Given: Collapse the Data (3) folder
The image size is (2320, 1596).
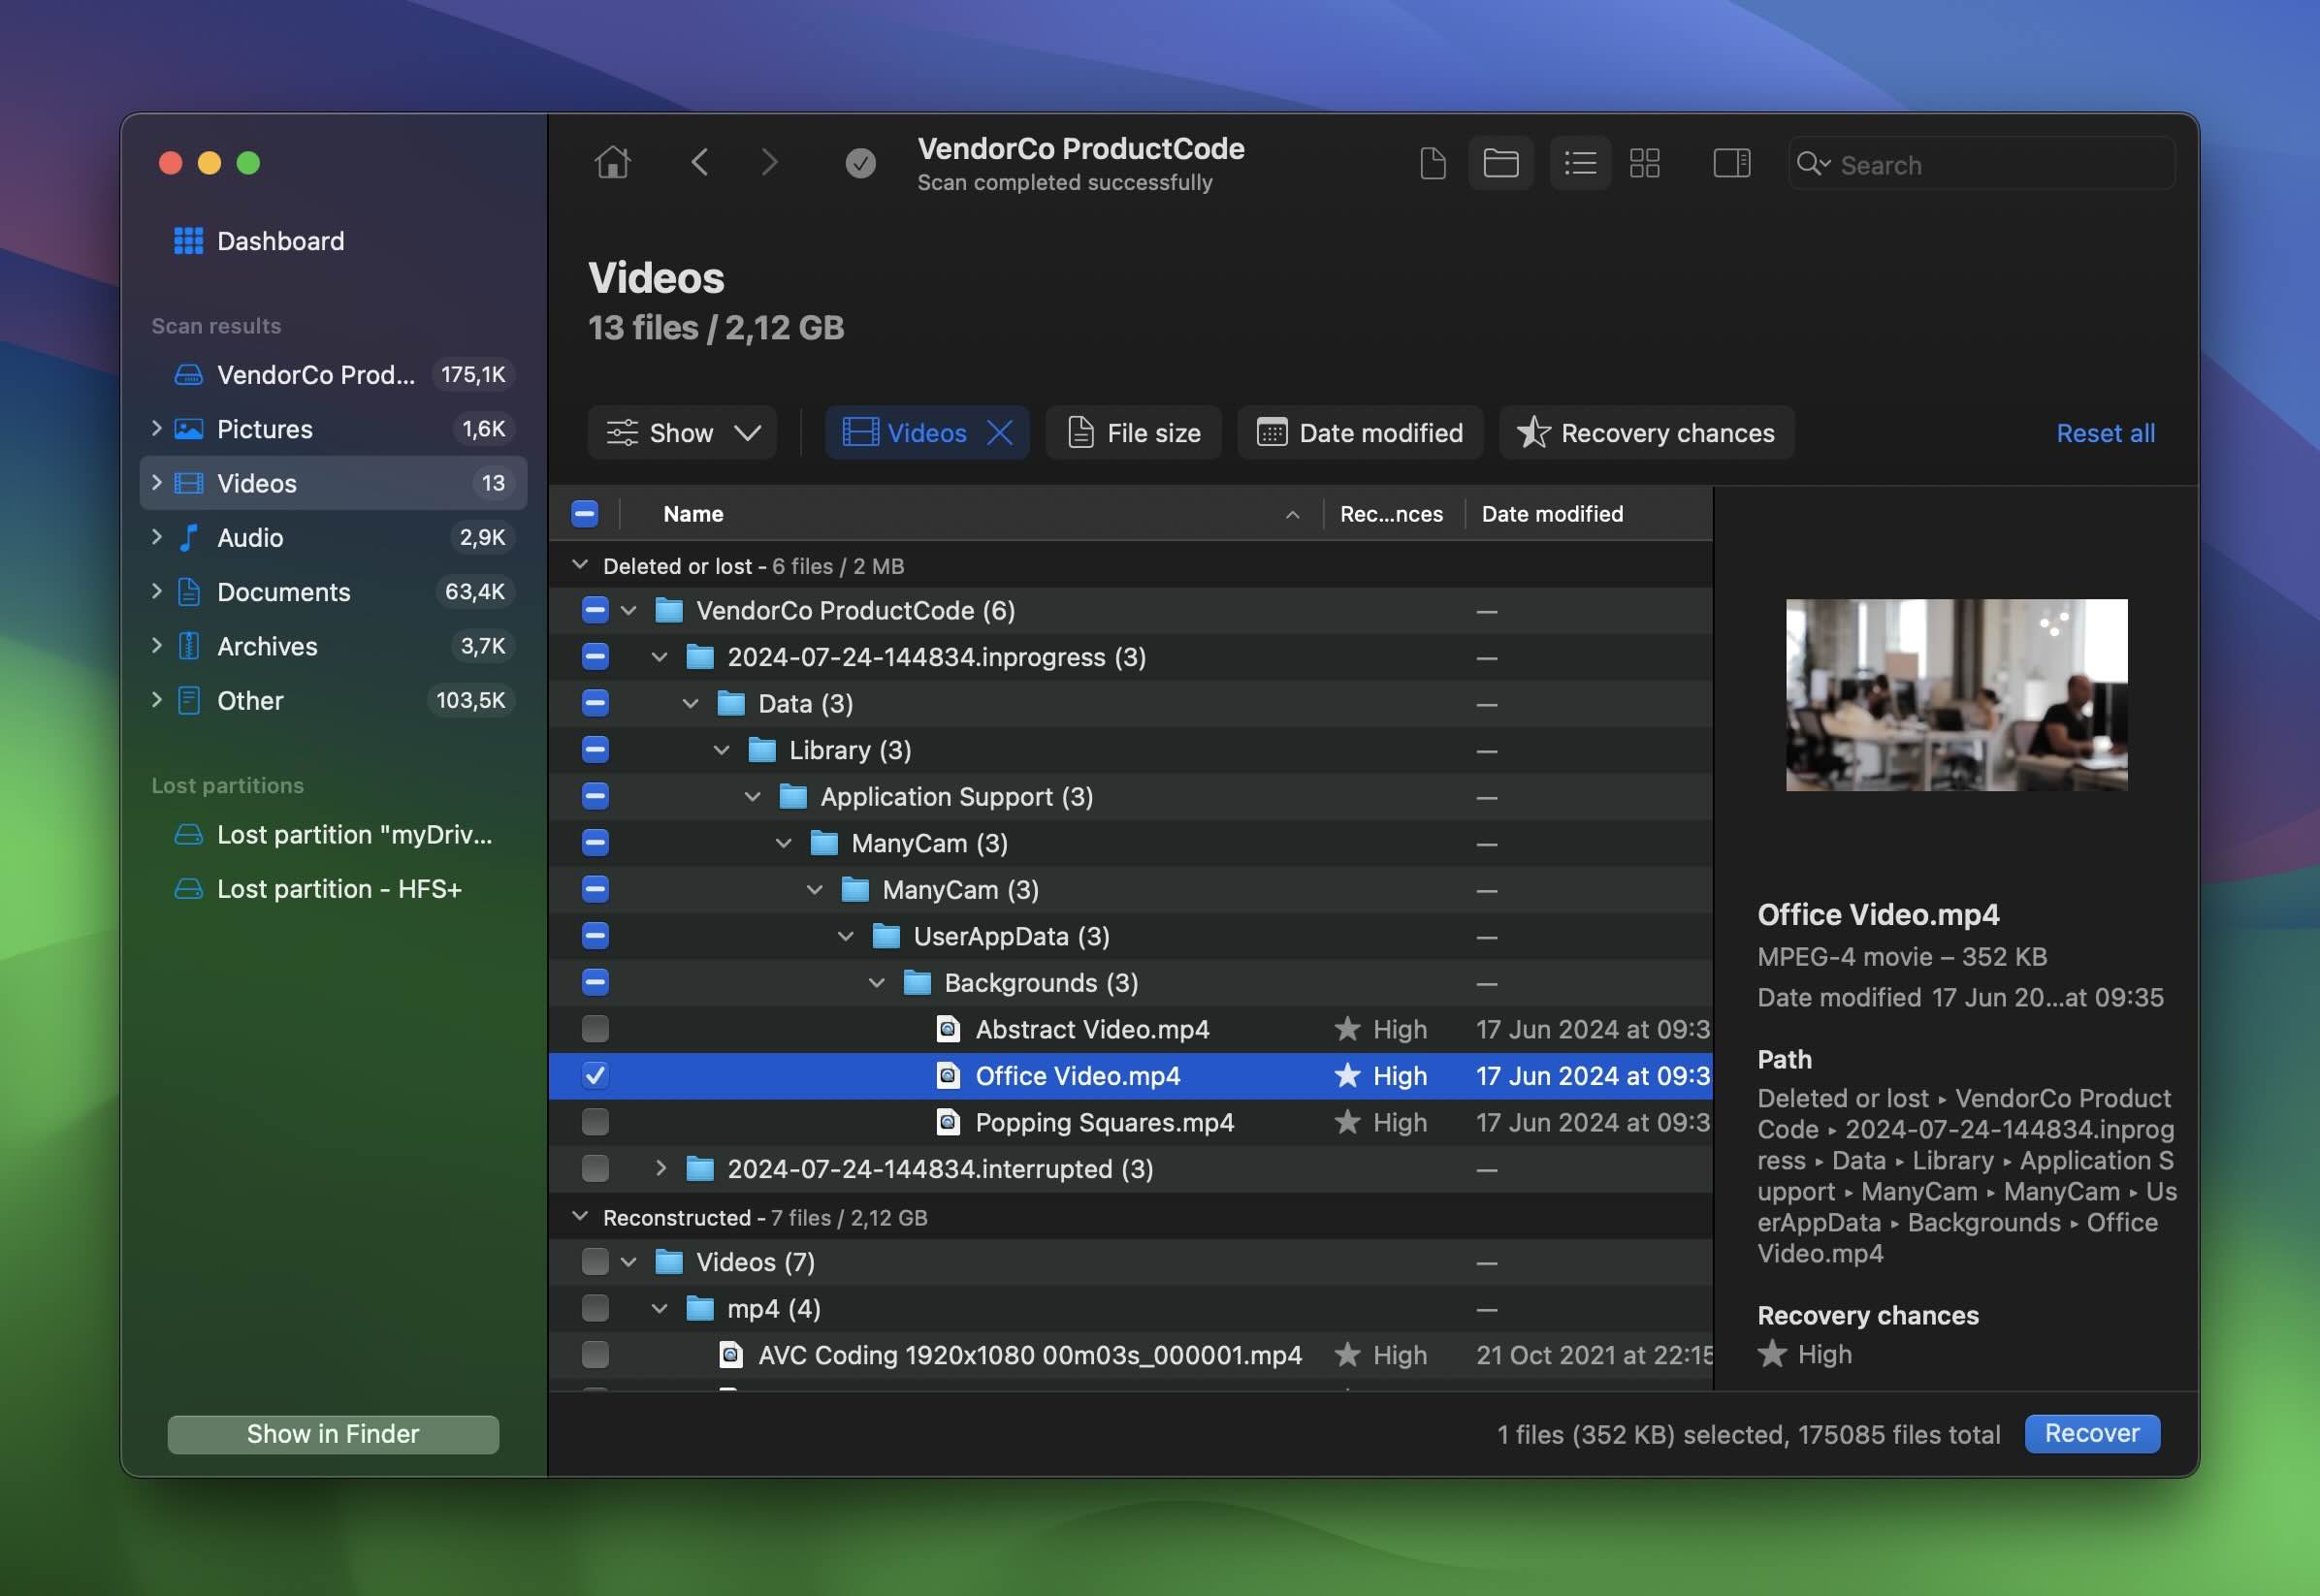Looking at the screenshot, I should pyautogui.click(x=690, y=703).
